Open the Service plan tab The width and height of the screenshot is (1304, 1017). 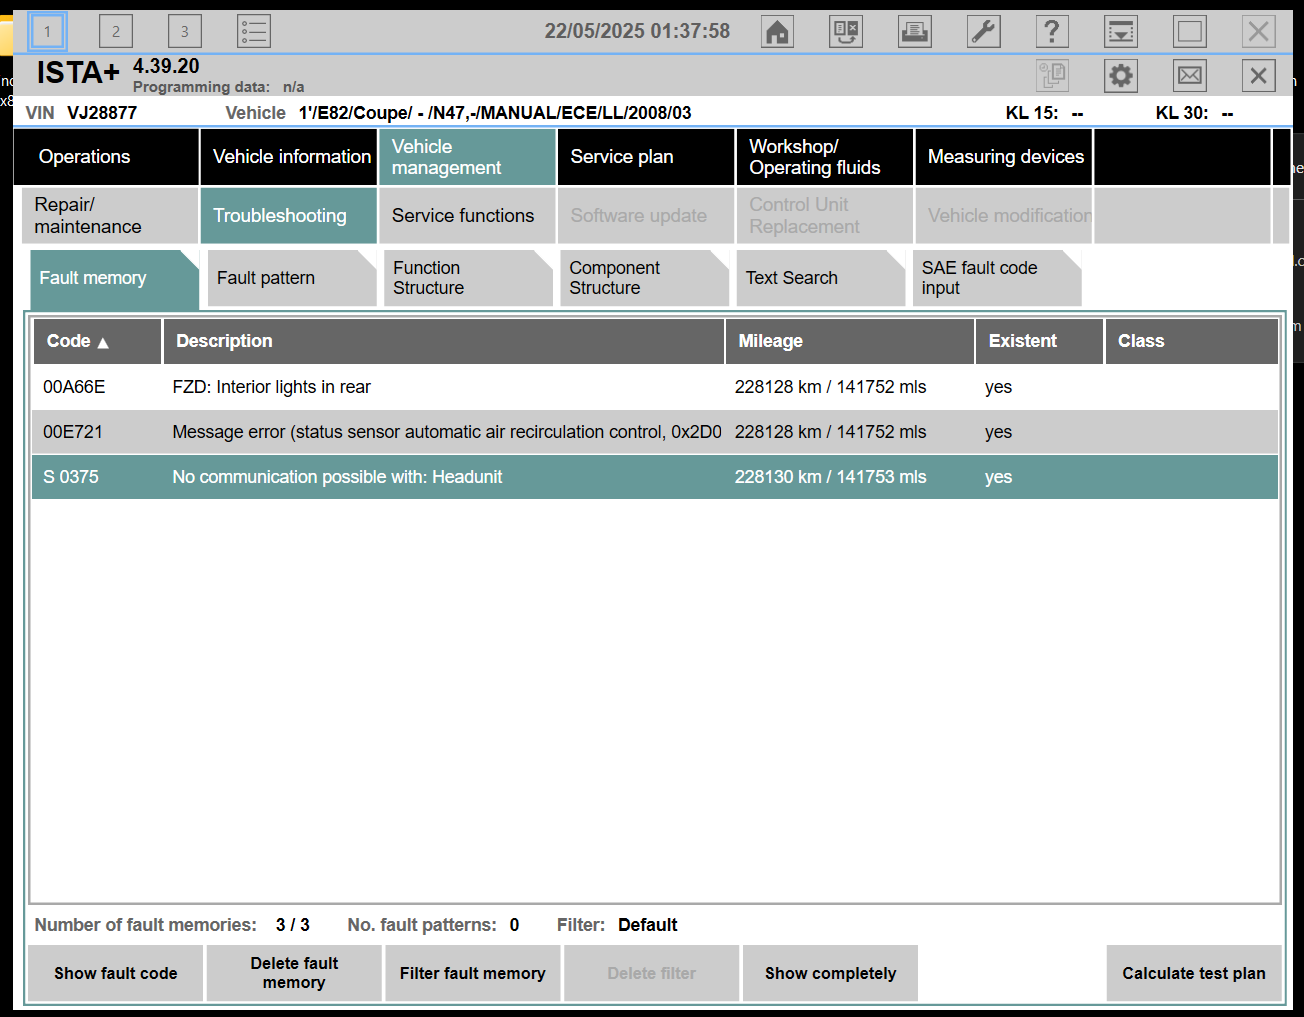(x=646, y=157)
